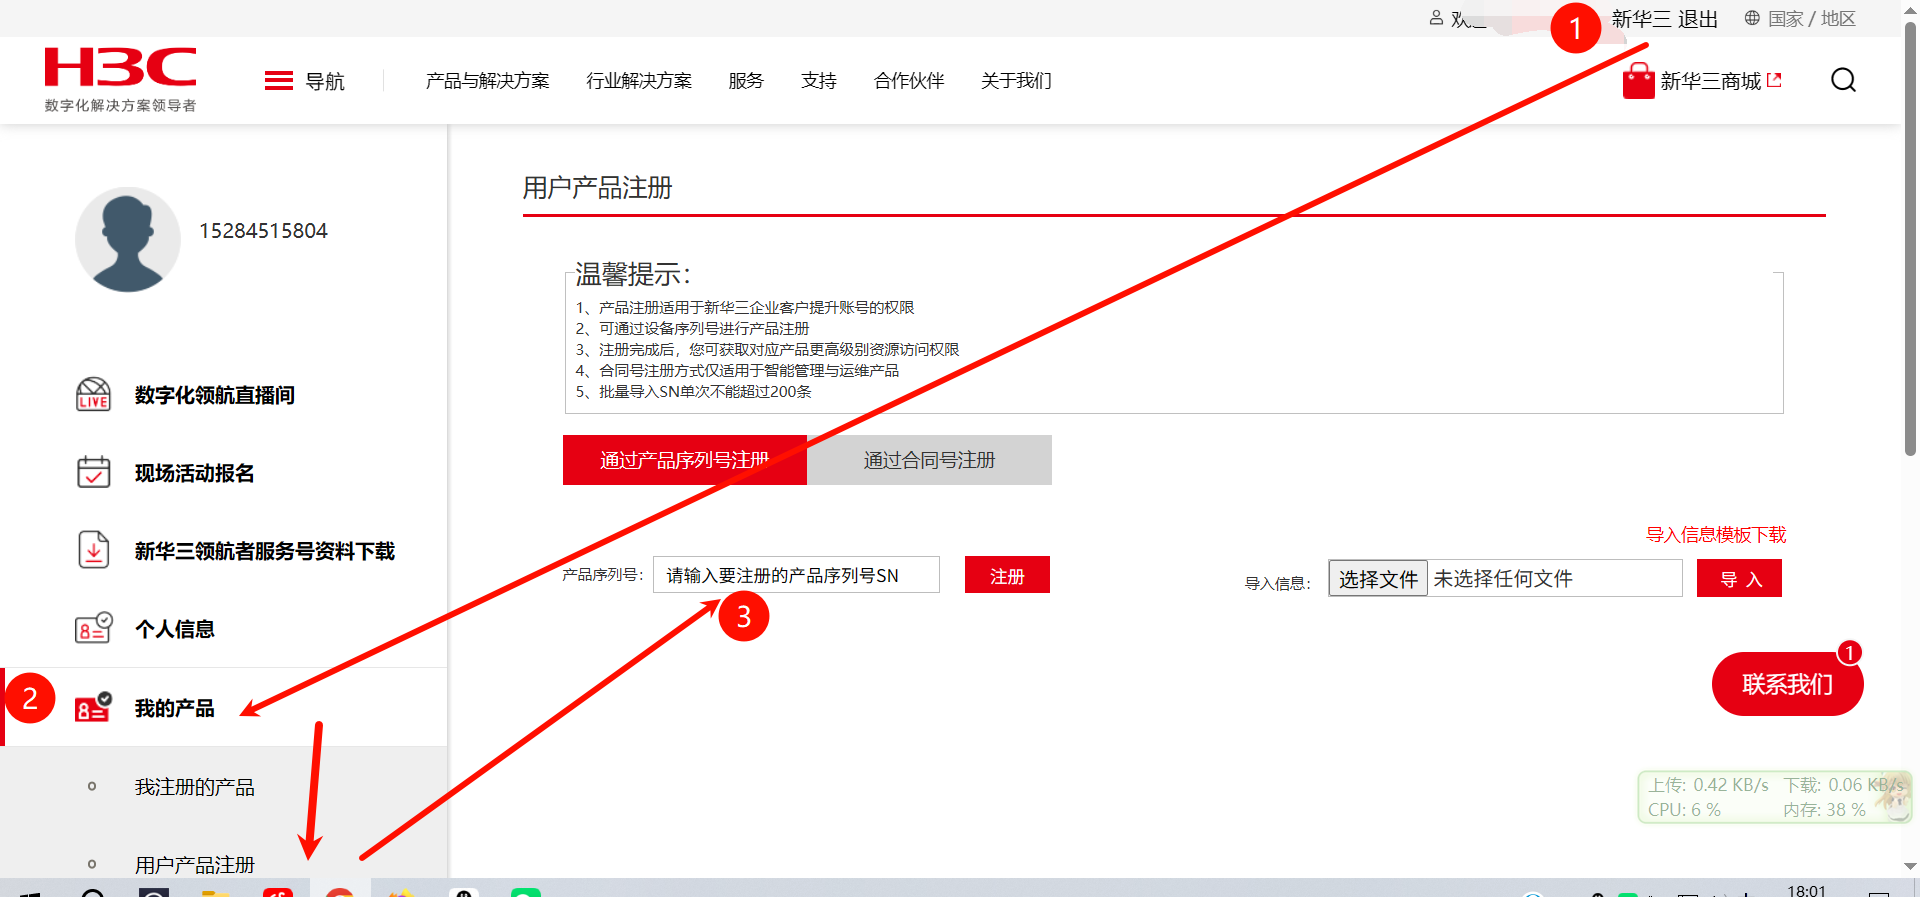Open the 产品与解决方案 menu
This screenshot has width=1920, height=897.
487,81
